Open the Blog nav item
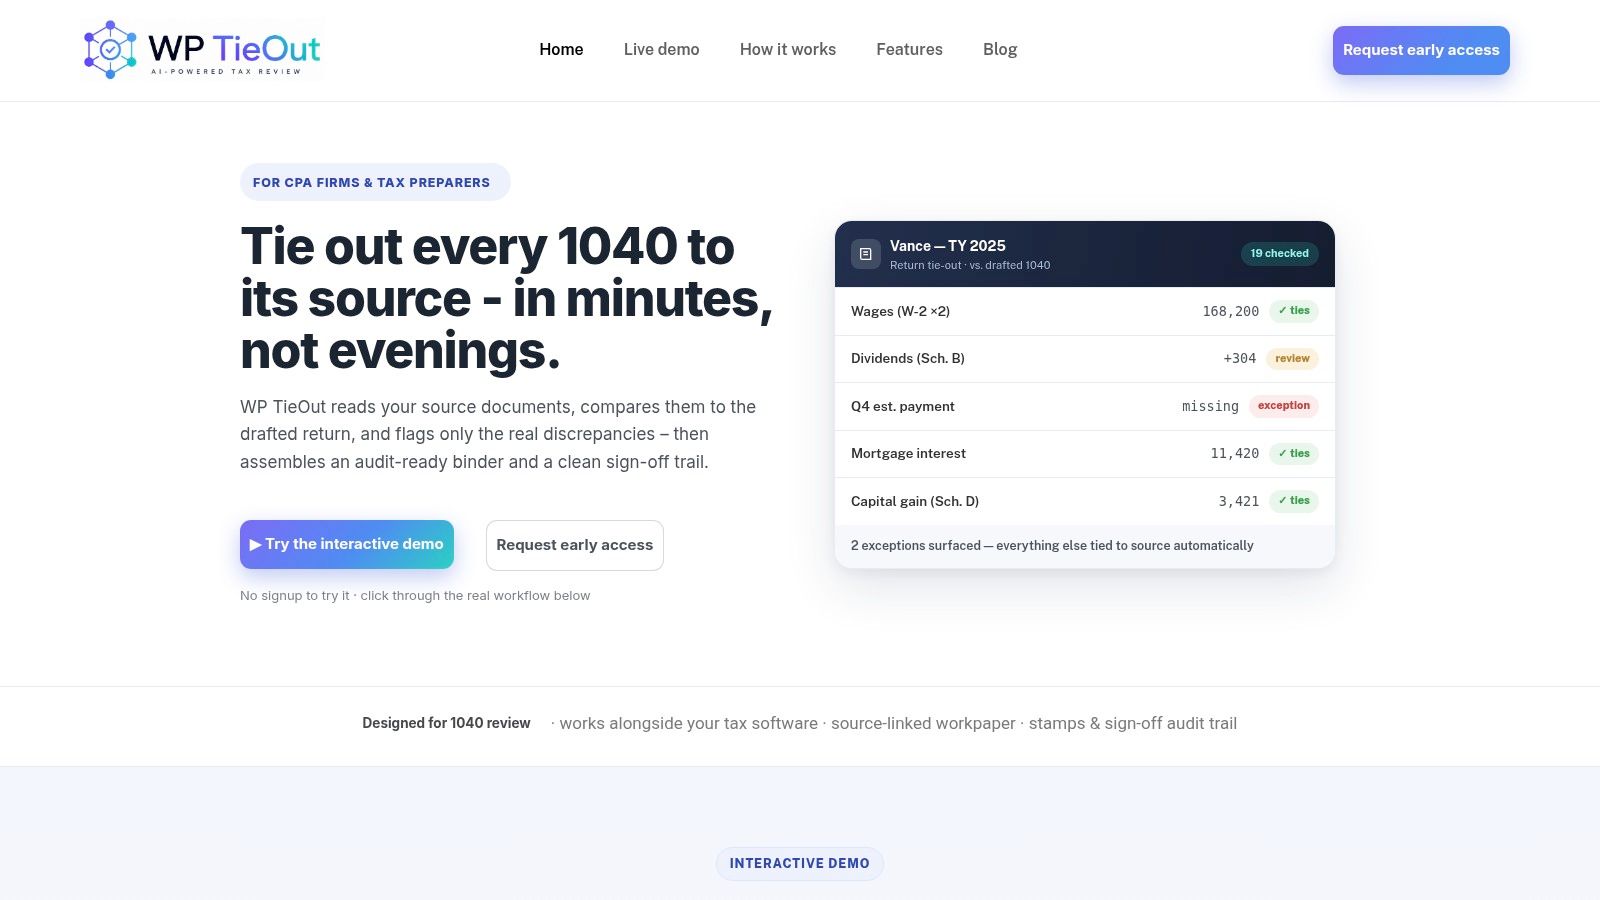 click(x=1000, y=49)
